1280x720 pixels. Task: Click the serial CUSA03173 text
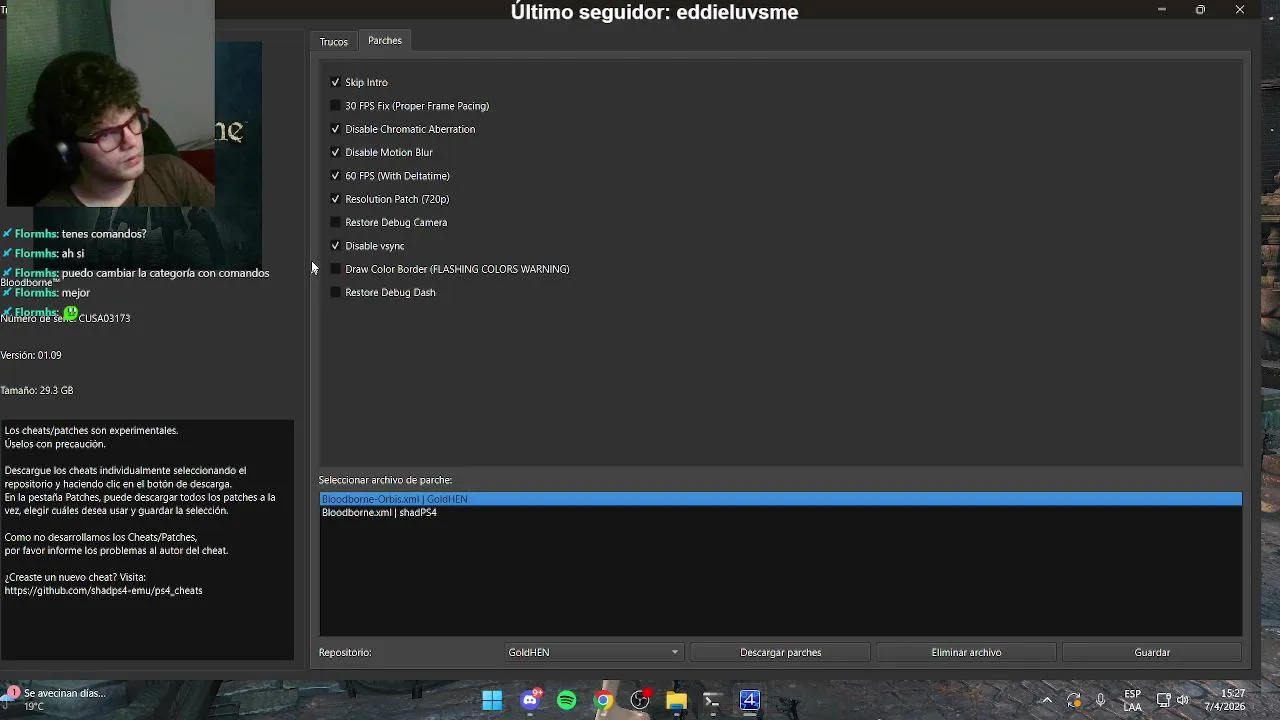pos(104,318)
